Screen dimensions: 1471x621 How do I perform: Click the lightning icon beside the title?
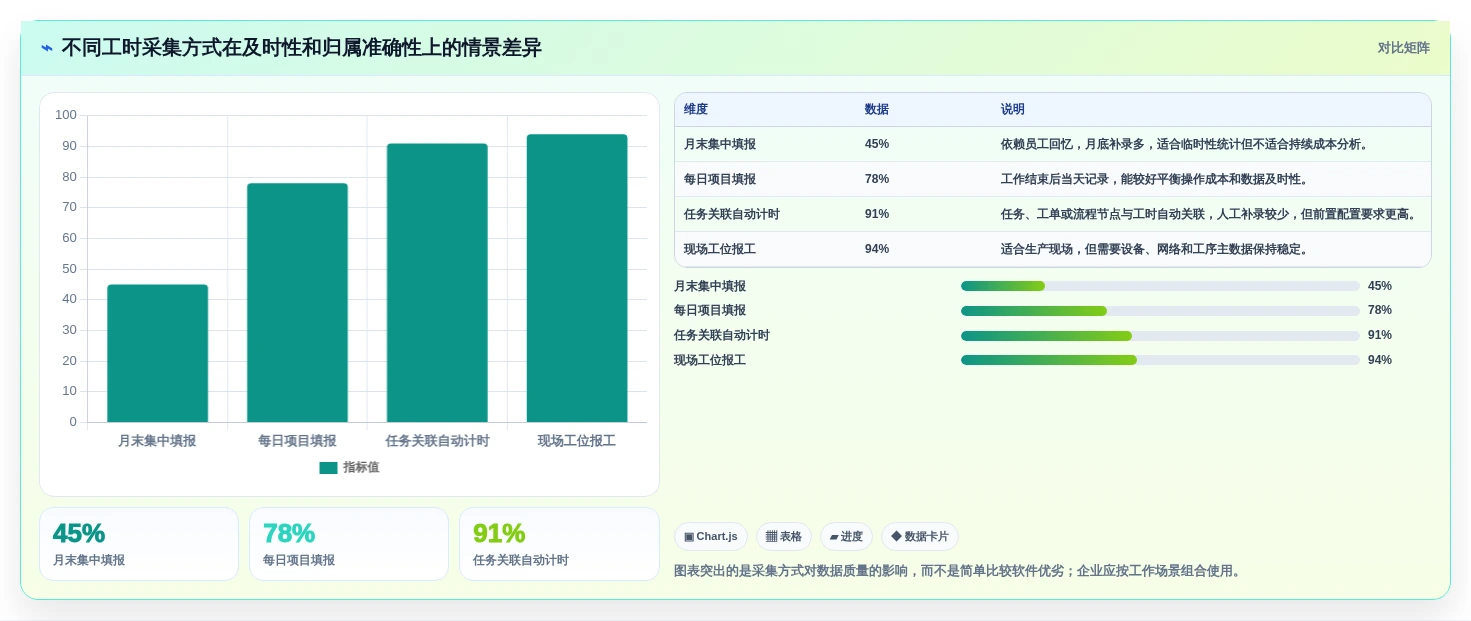tap(47, 48)
